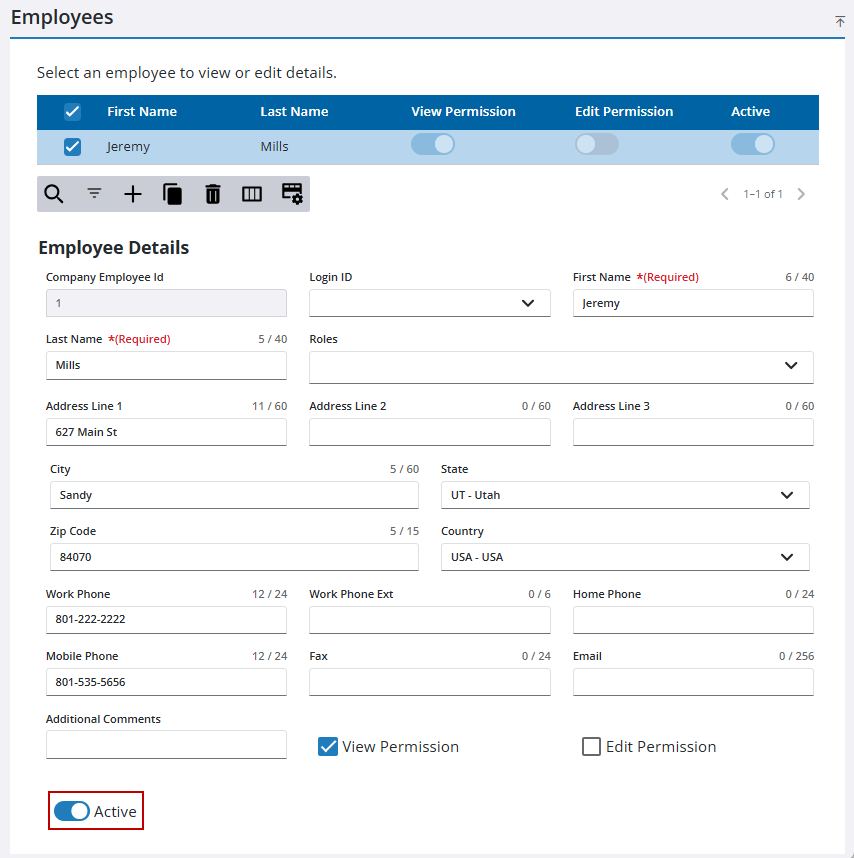
Task: Open the column view options
Action: click(x=251, y=193)
